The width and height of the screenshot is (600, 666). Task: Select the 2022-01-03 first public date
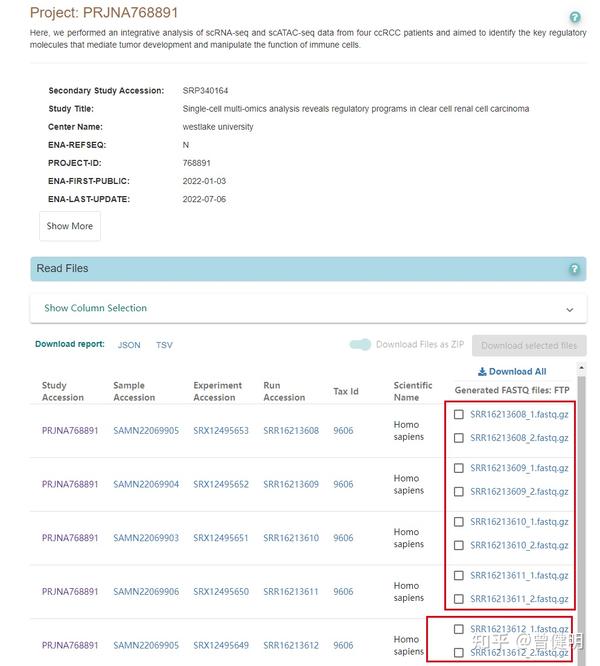[x=204, y=181]
